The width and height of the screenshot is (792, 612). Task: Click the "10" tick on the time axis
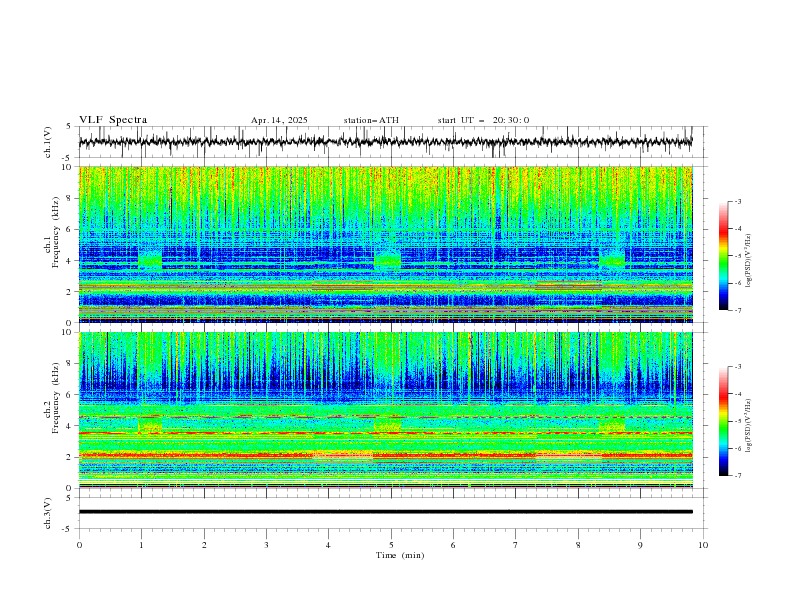[x=703, y=545]
